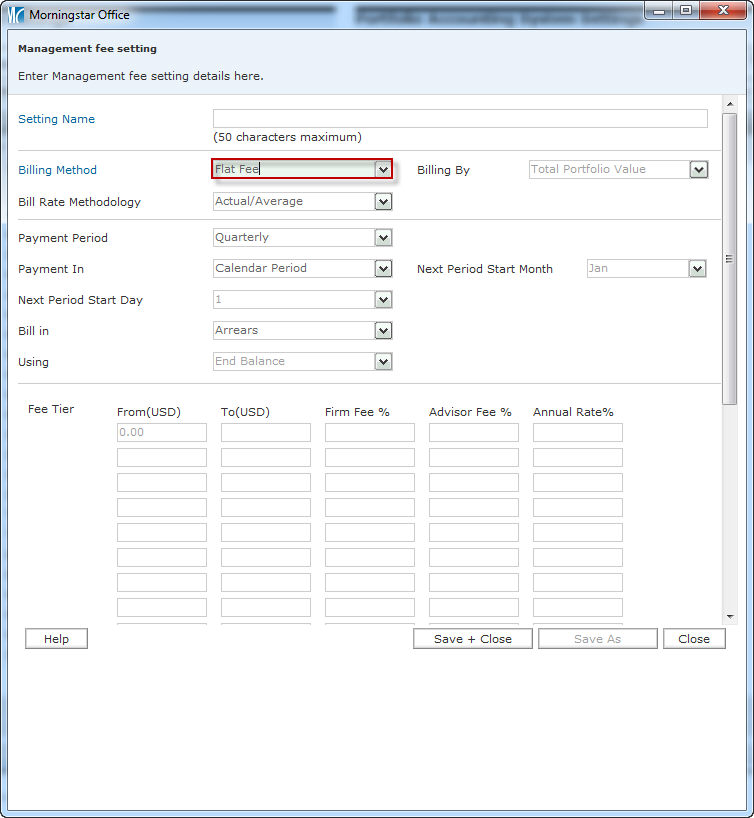
Task: Open the Billing Method dropdown
Action: 383,170
